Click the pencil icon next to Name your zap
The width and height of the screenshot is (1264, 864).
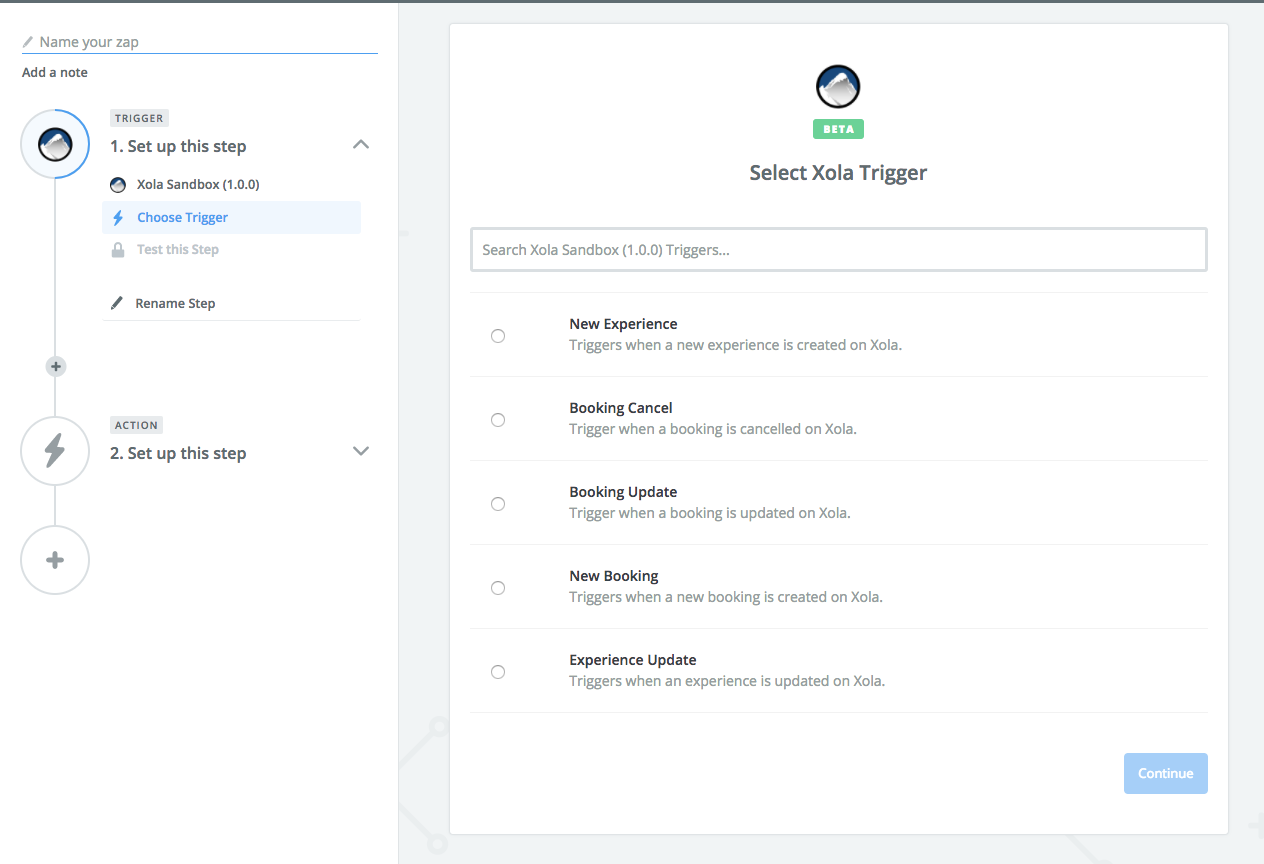pos(28,42)
